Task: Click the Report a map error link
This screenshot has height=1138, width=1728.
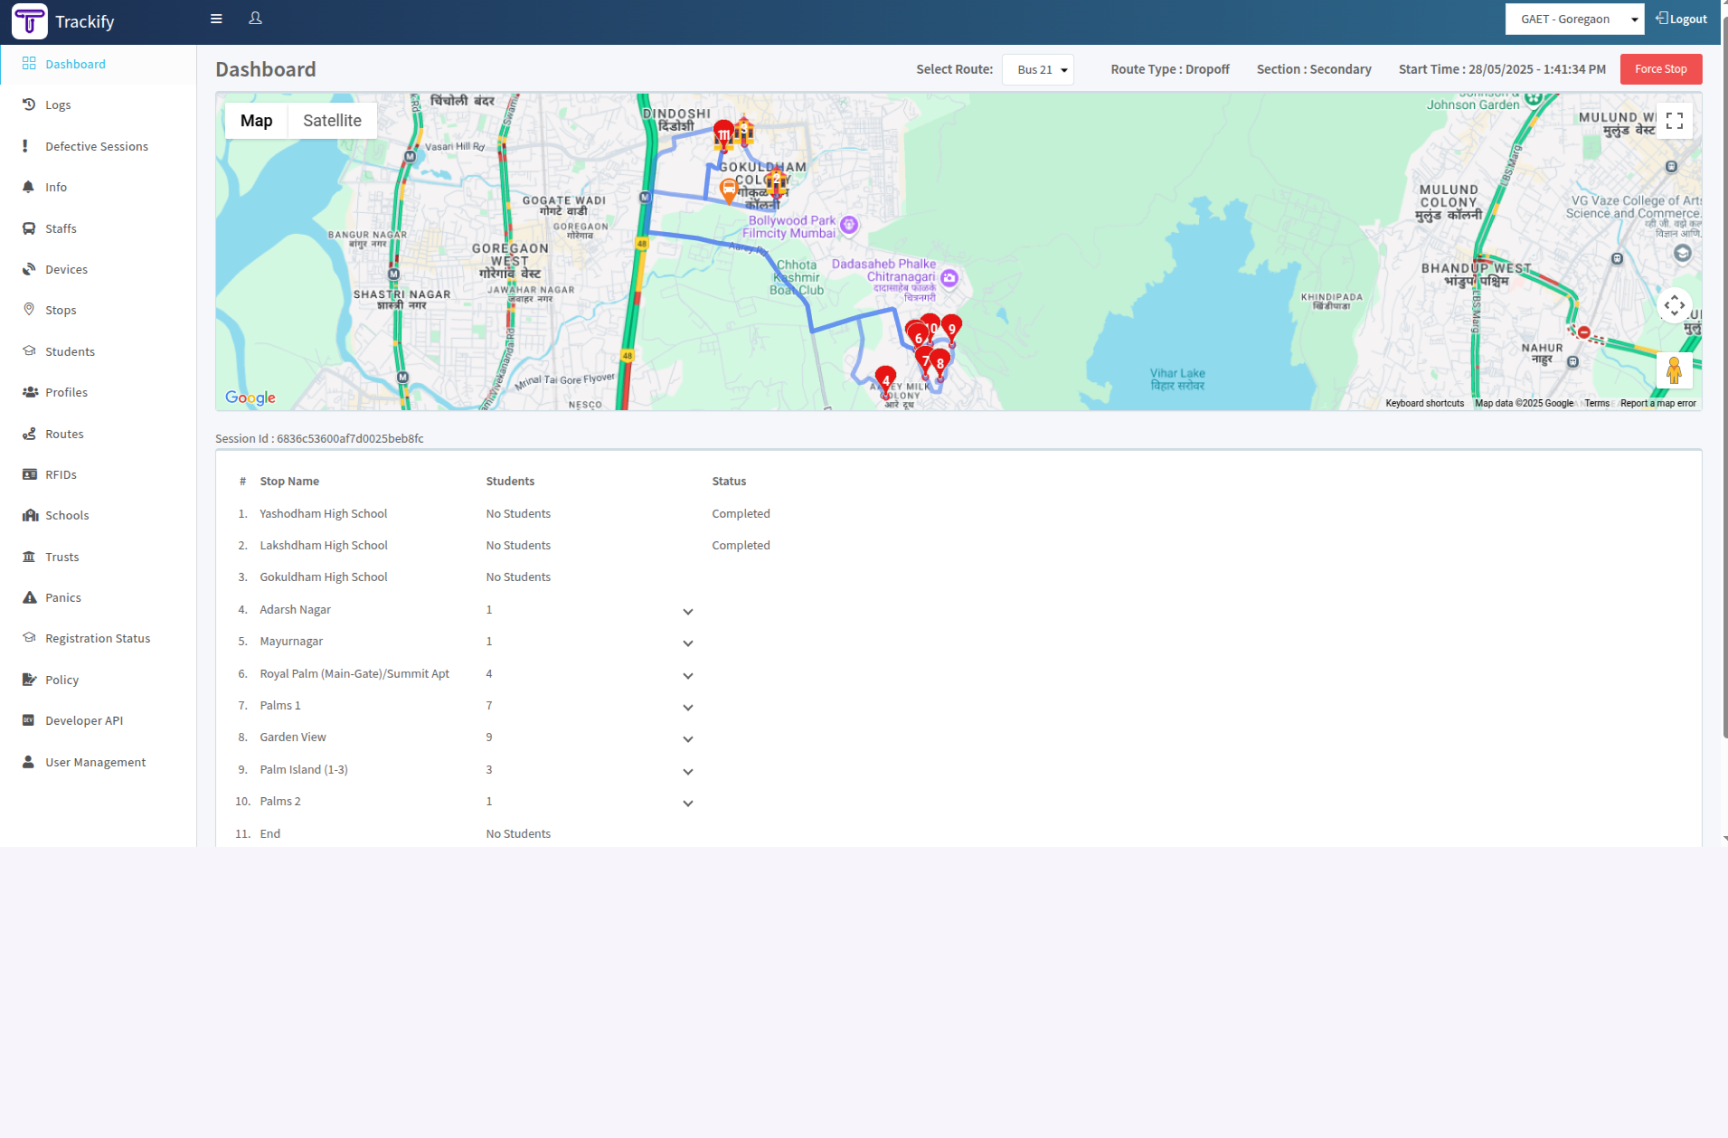Action: pos(1658,403)
